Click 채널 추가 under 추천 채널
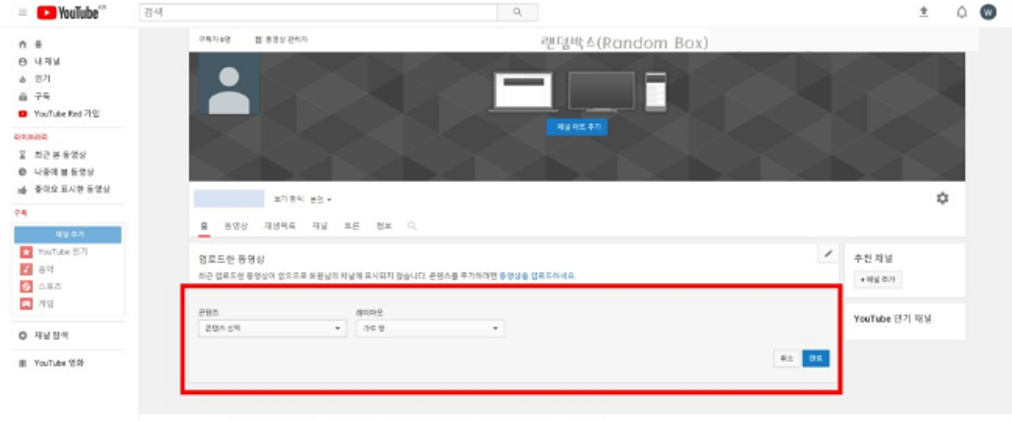1012x421 pixels. coord(878,280)
